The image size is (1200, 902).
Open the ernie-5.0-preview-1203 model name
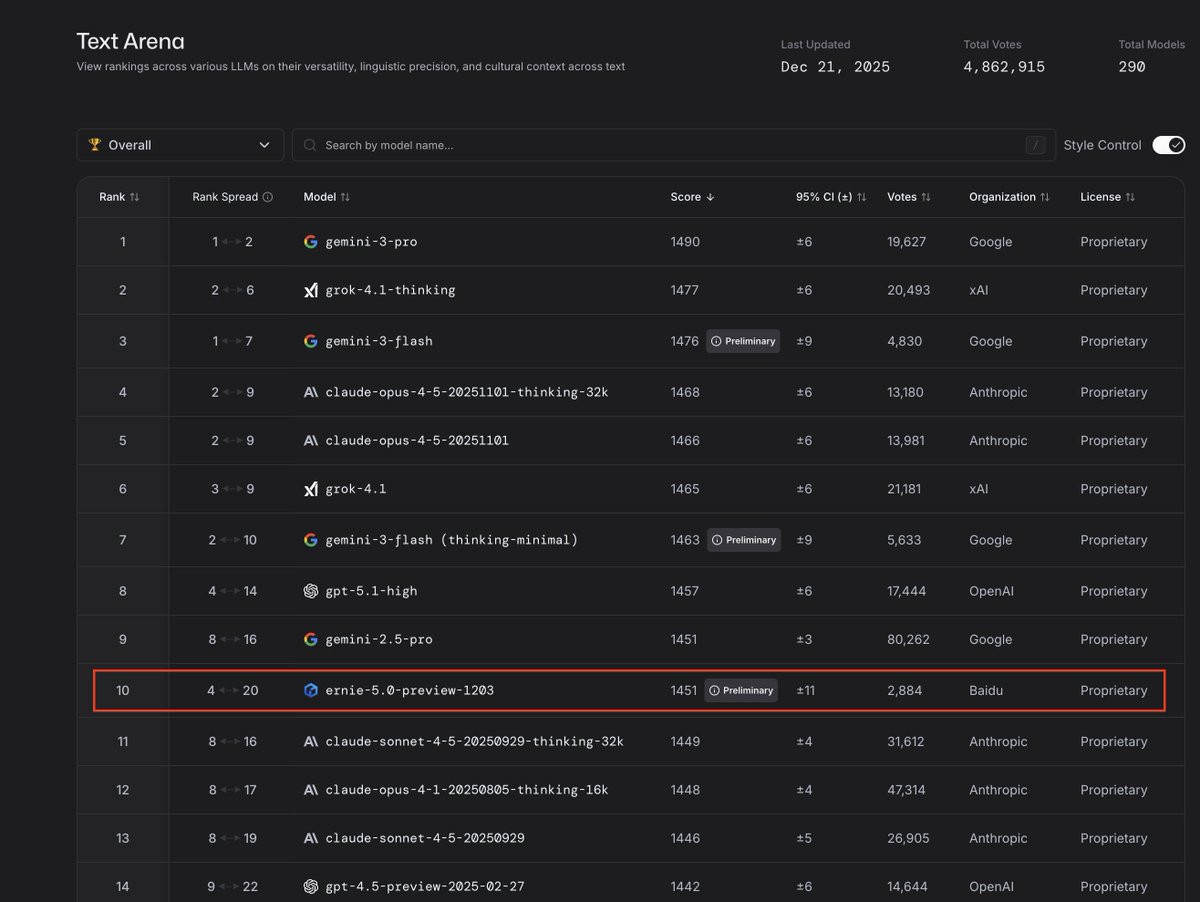coord(410,690)
